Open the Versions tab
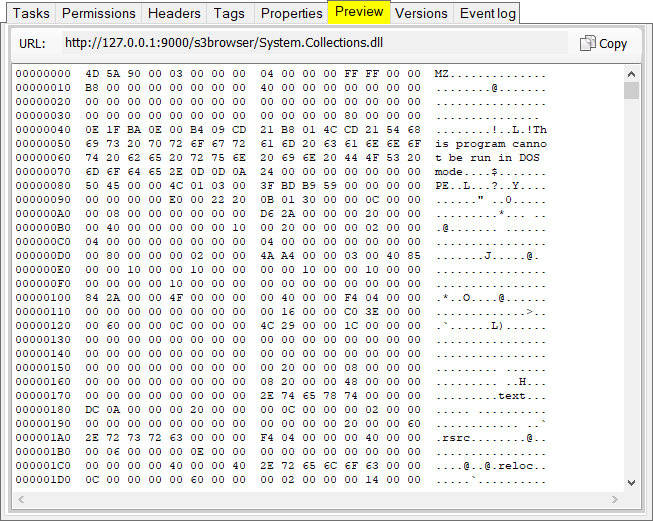 (421, 14)
